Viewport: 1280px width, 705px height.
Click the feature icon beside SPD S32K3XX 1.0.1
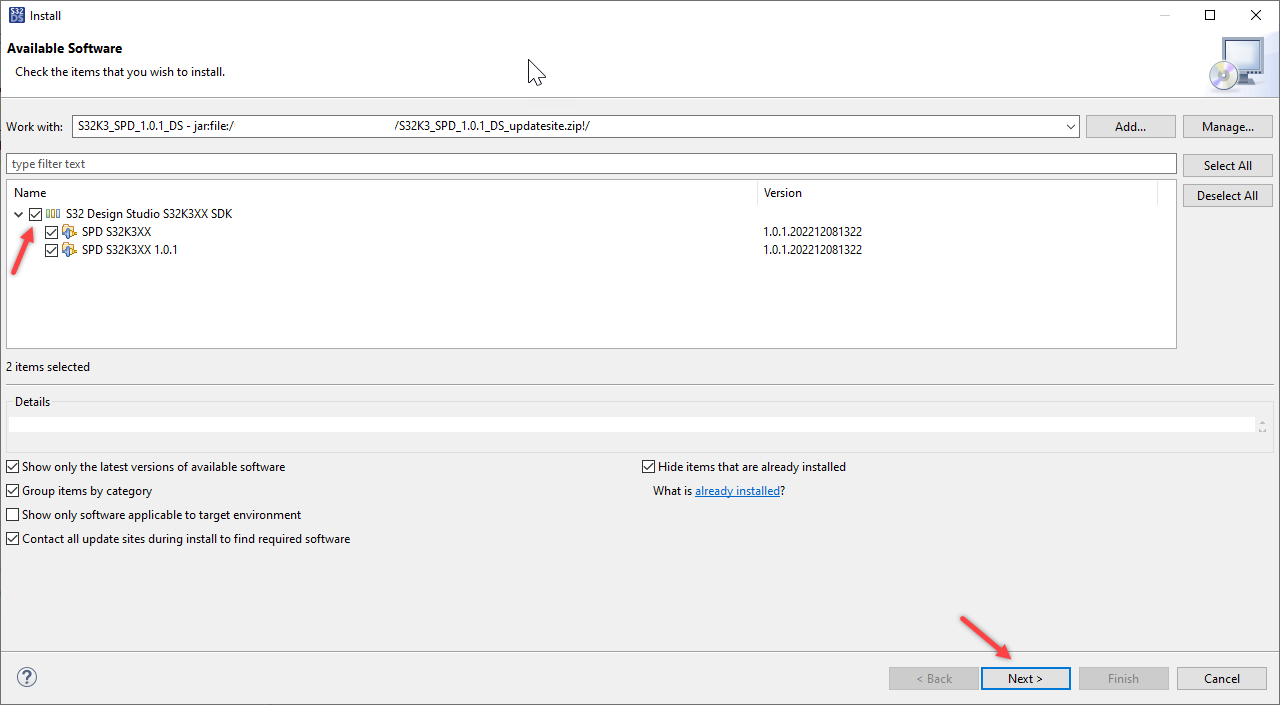coord(70,250)
